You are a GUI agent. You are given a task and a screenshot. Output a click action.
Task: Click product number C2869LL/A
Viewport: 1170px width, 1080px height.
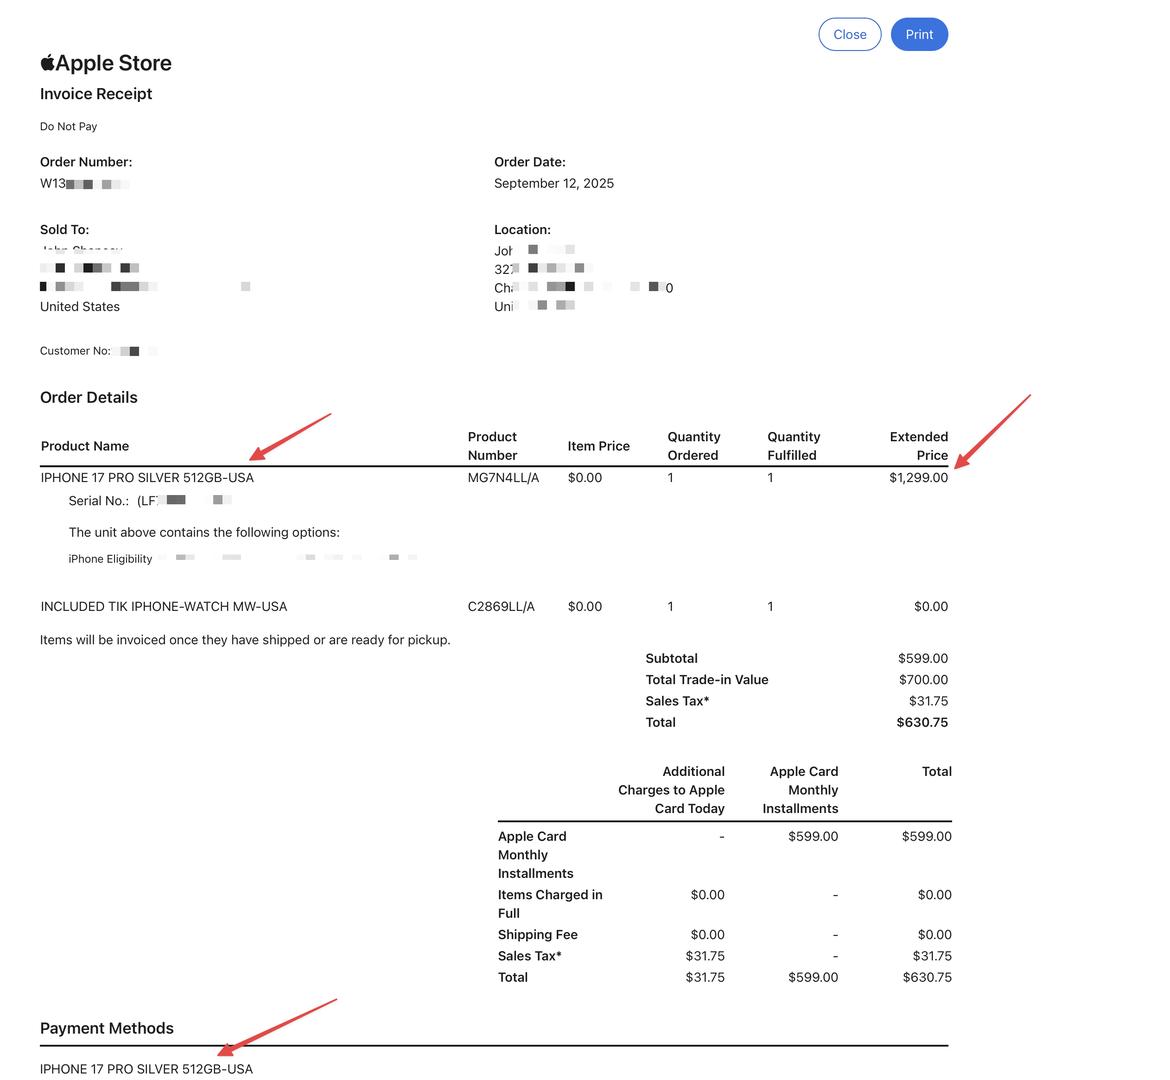501,607
